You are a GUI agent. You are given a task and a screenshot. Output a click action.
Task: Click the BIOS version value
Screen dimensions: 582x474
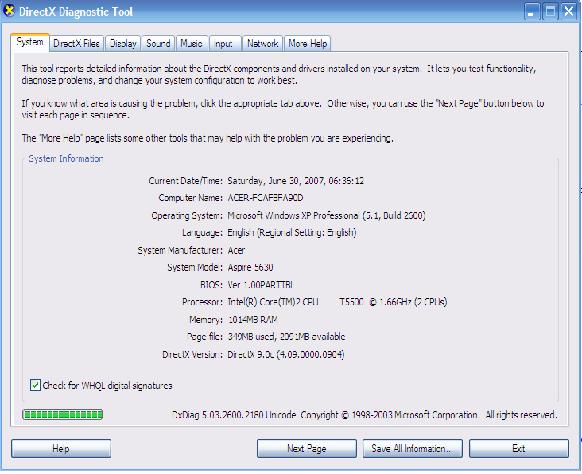click(260, 285)
